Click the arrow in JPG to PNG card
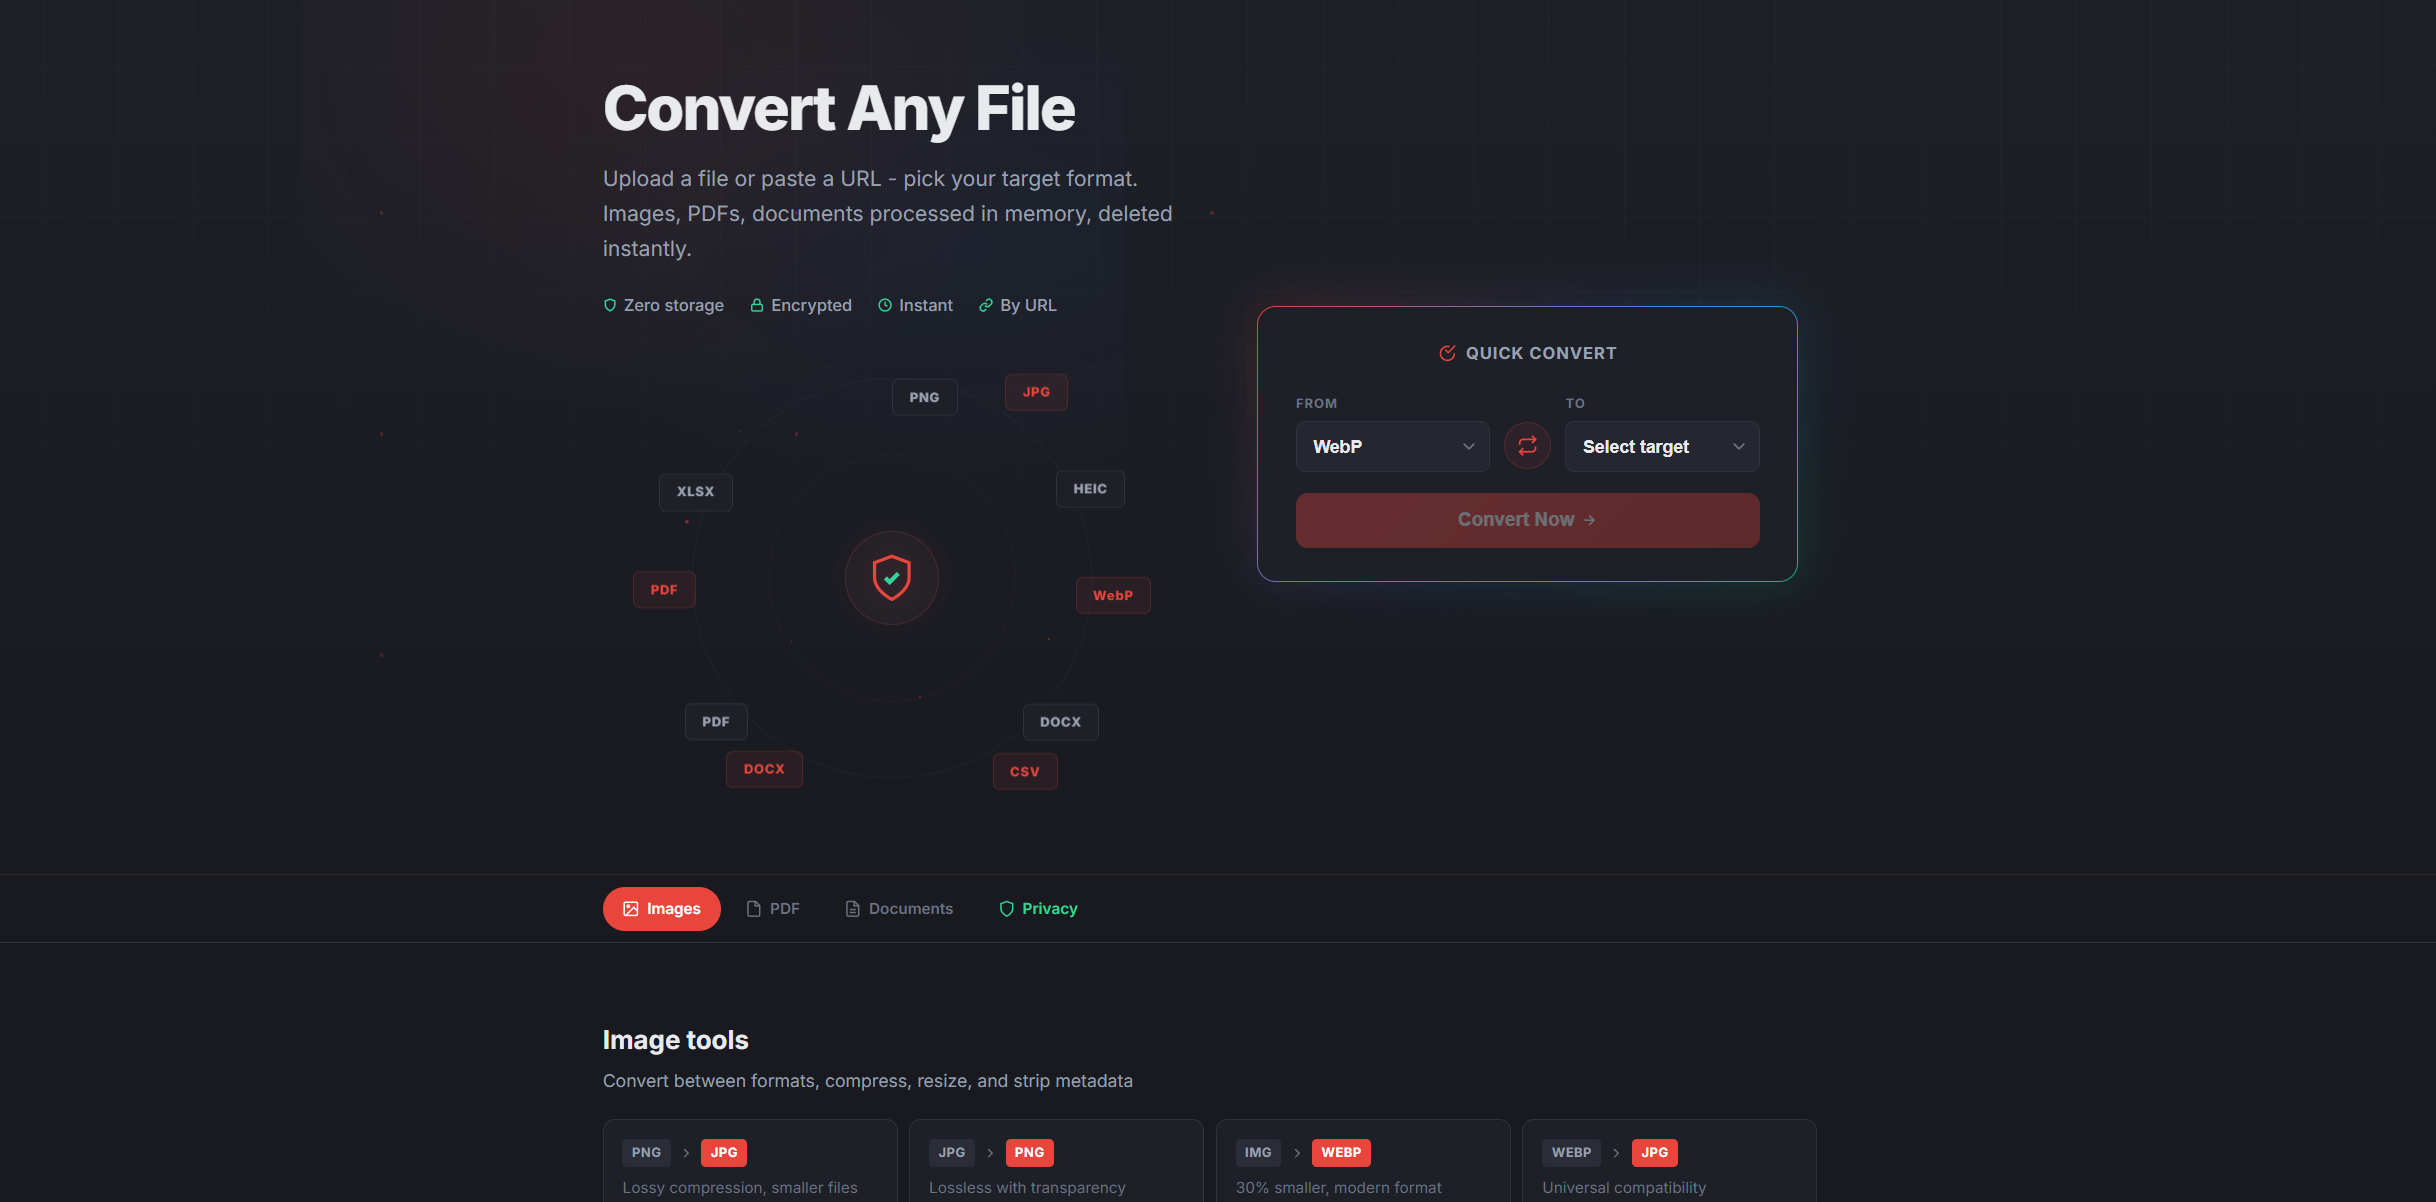 (990, 1153)
